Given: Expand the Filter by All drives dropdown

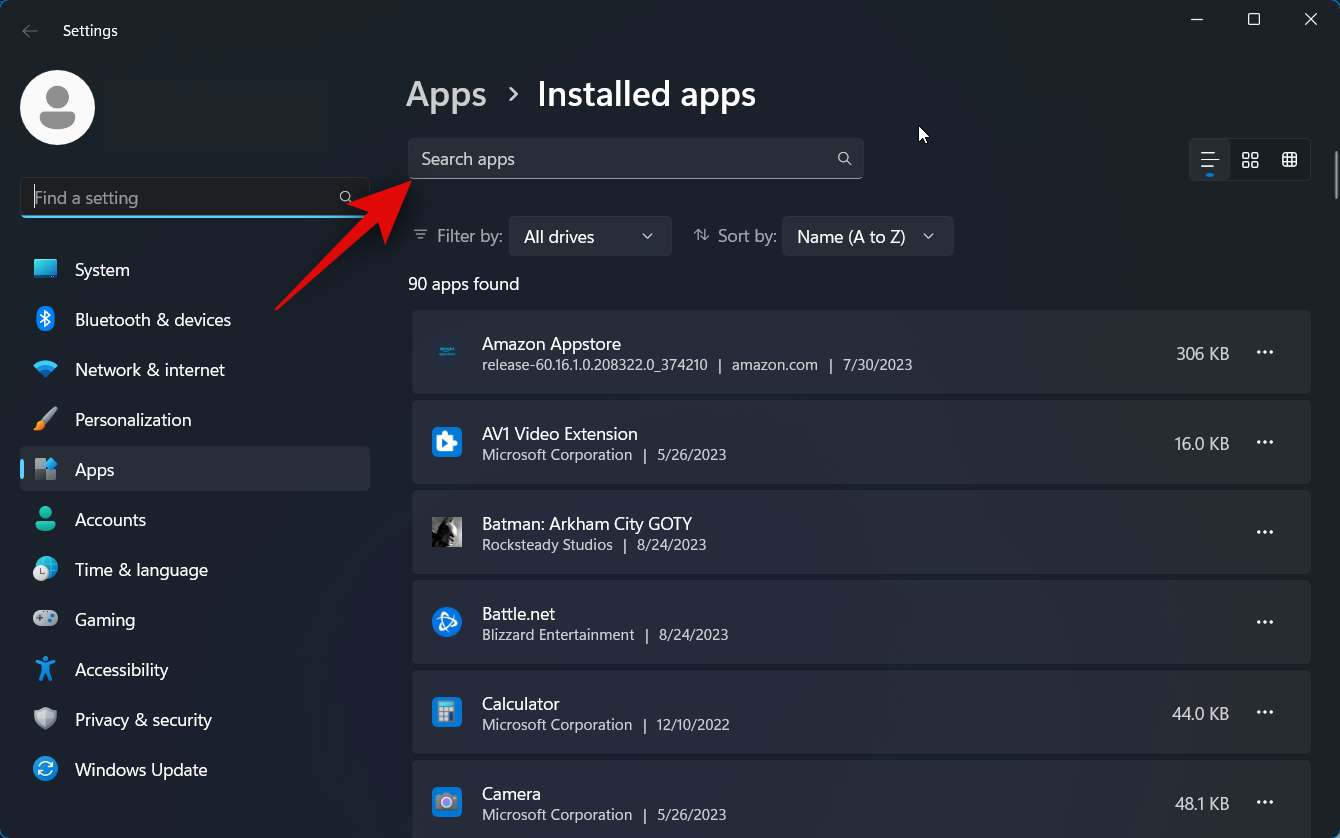Looking at the screenshot, I should click(x=589, y=237).
